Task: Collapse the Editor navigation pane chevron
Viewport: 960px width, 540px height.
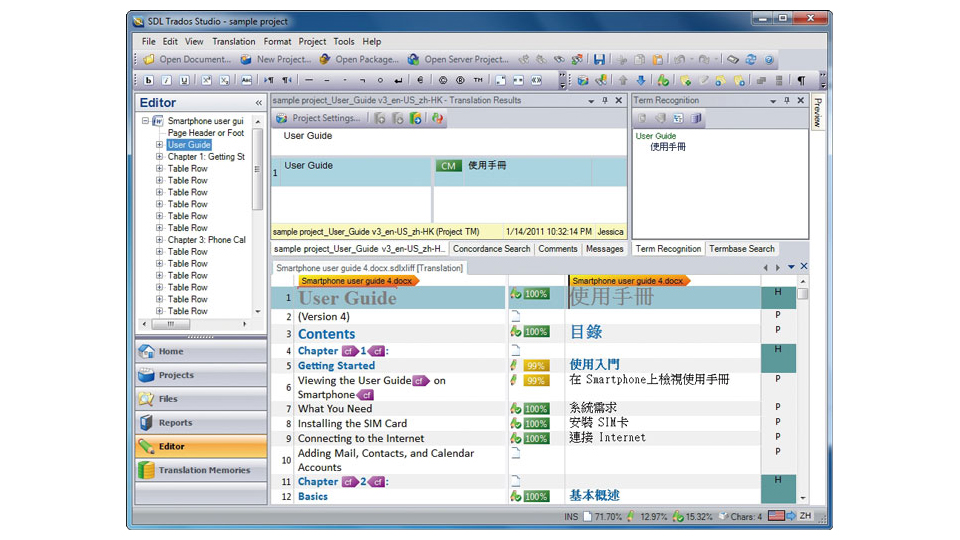Action: [258, 103]
